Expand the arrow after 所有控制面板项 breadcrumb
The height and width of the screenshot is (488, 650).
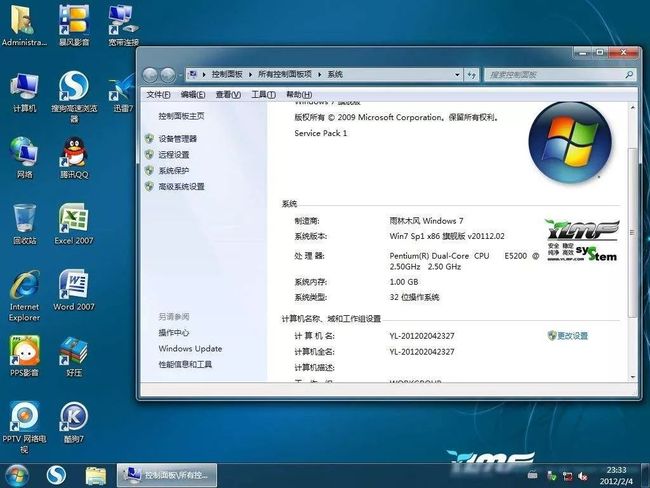pos(320,75)
